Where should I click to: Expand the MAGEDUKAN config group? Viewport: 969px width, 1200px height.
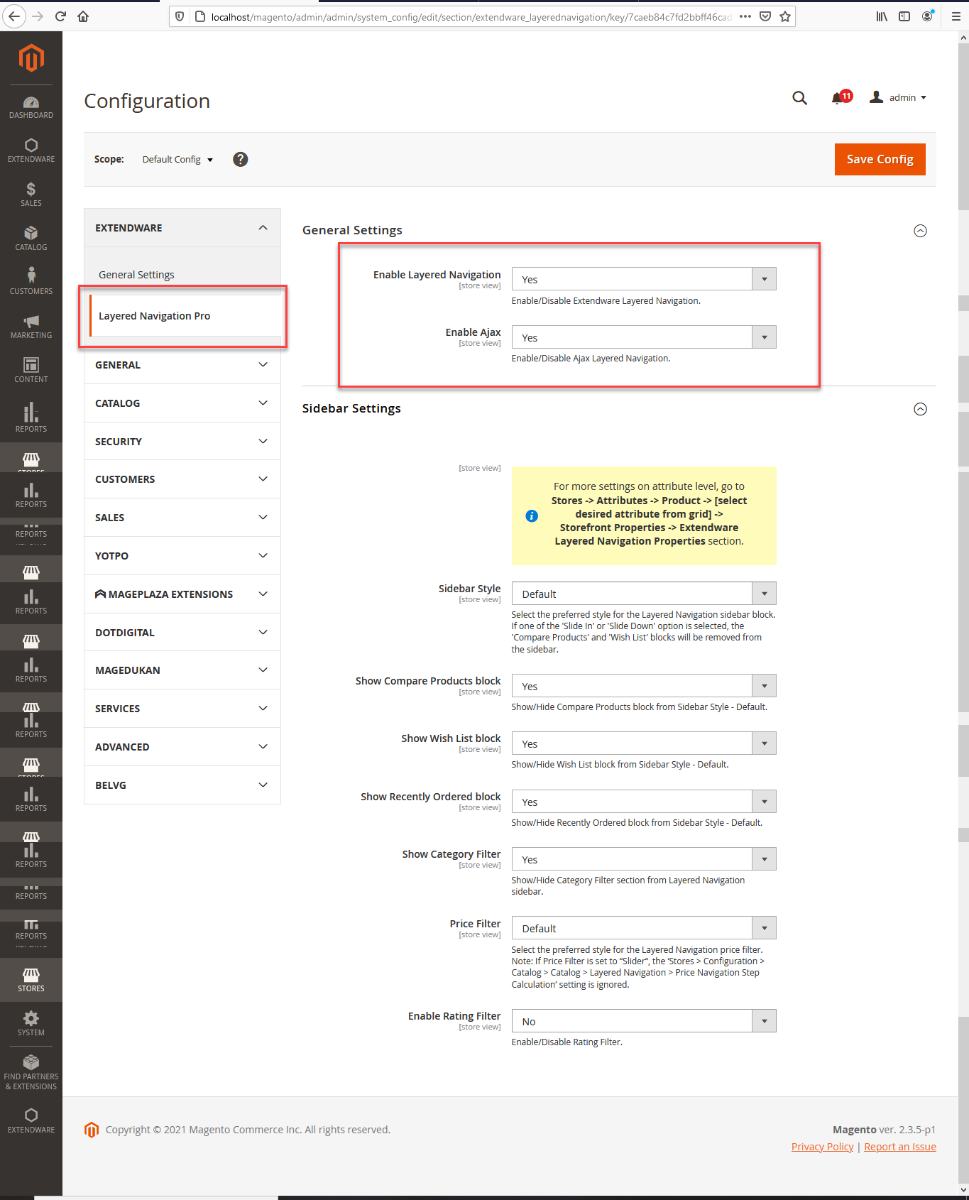[x=182, y=670]
